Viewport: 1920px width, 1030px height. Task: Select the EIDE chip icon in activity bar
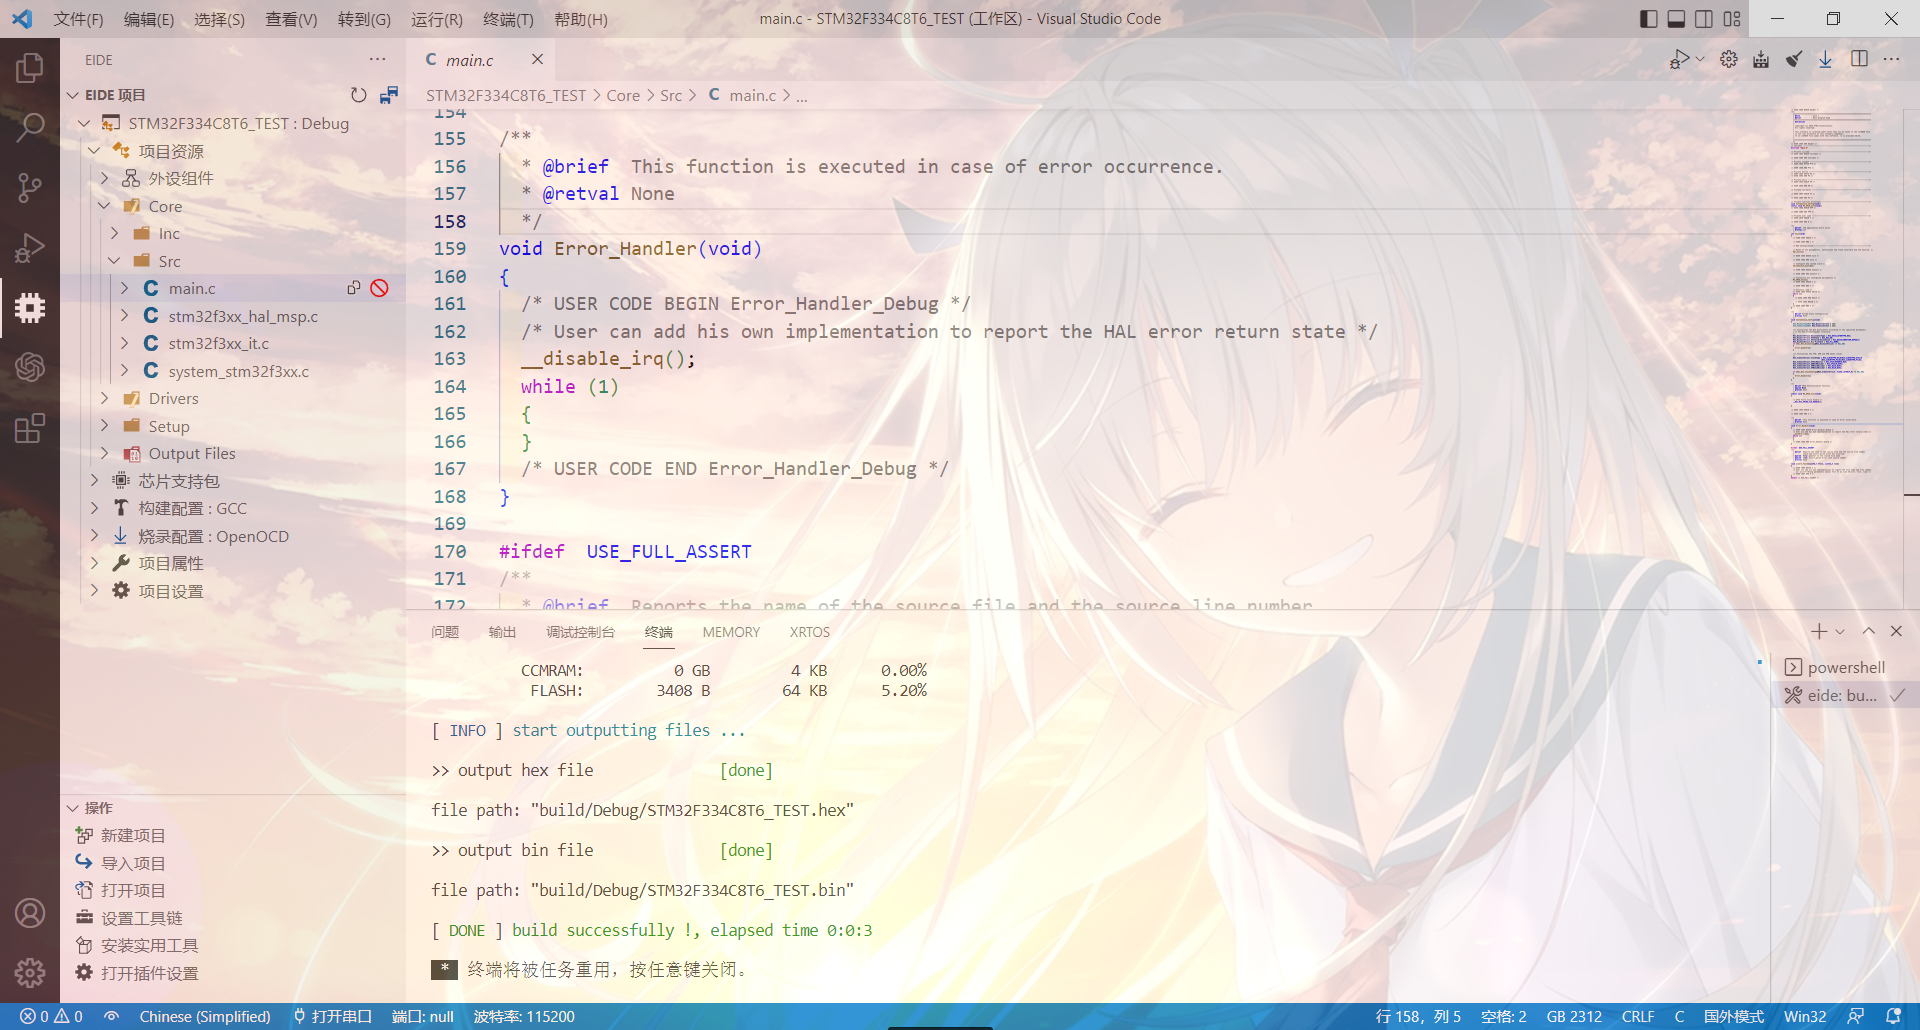click(x=30, y=308)
